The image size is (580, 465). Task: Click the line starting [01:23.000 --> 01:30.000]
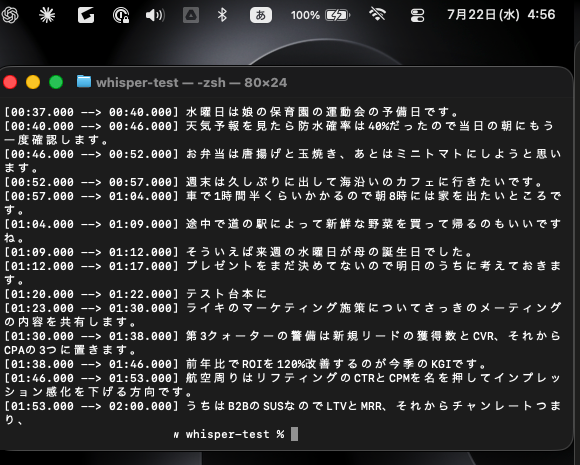click(x=283, y=308)
